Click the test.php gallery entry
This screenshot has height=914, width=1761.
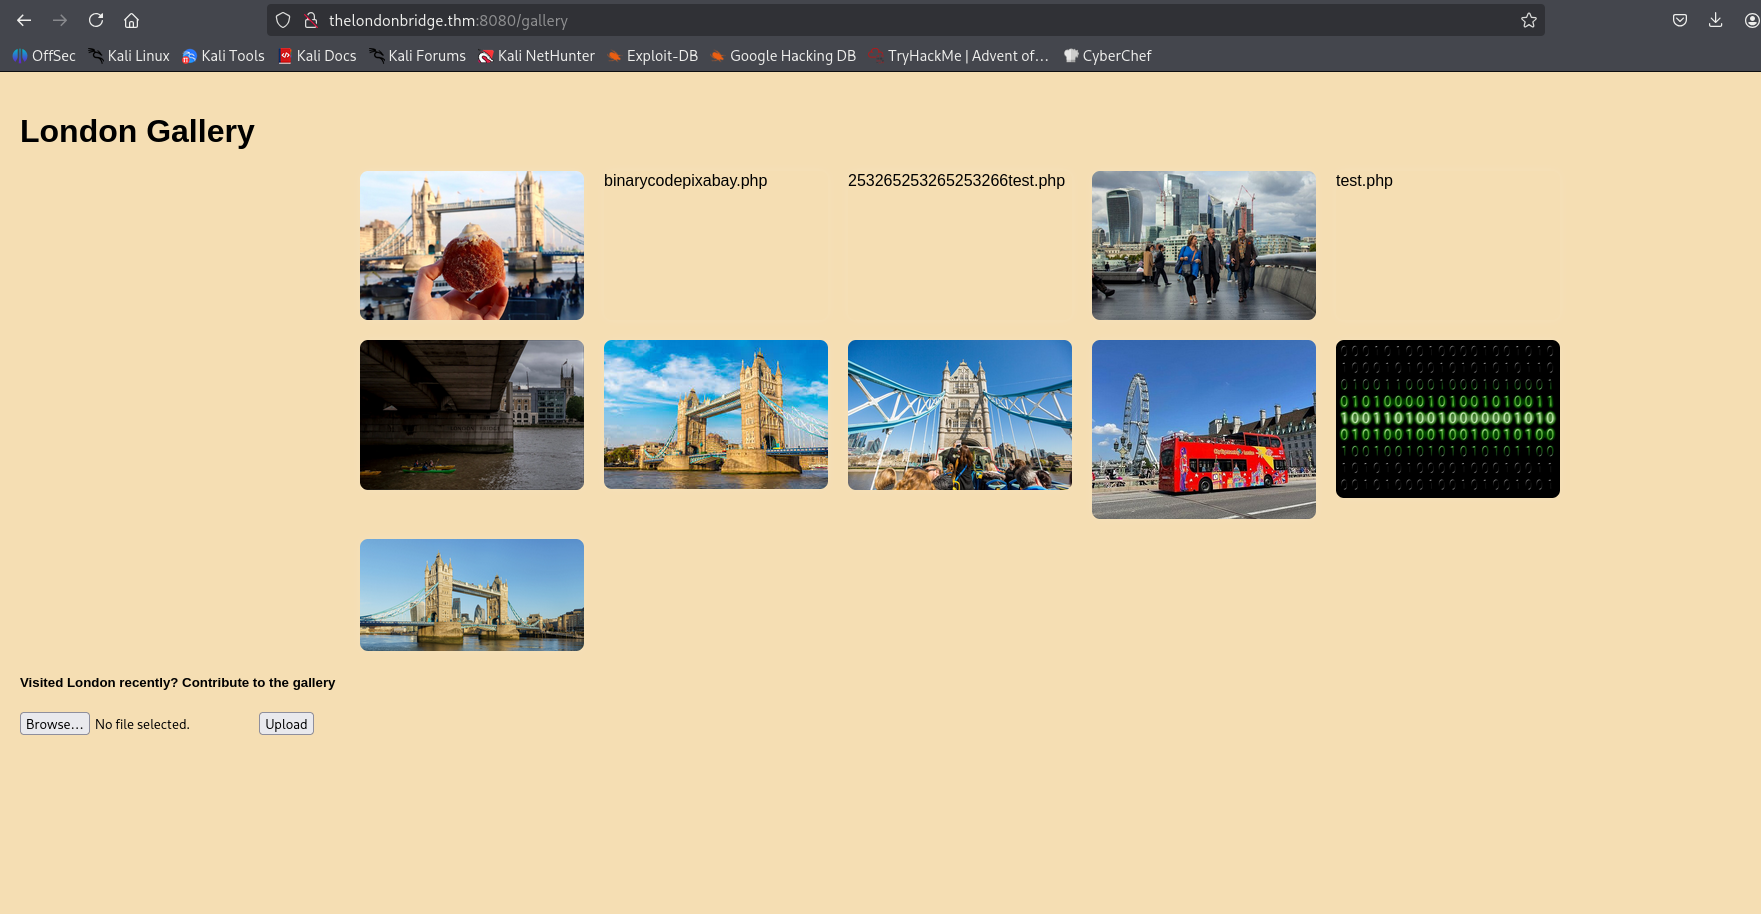pos(1364,181)
